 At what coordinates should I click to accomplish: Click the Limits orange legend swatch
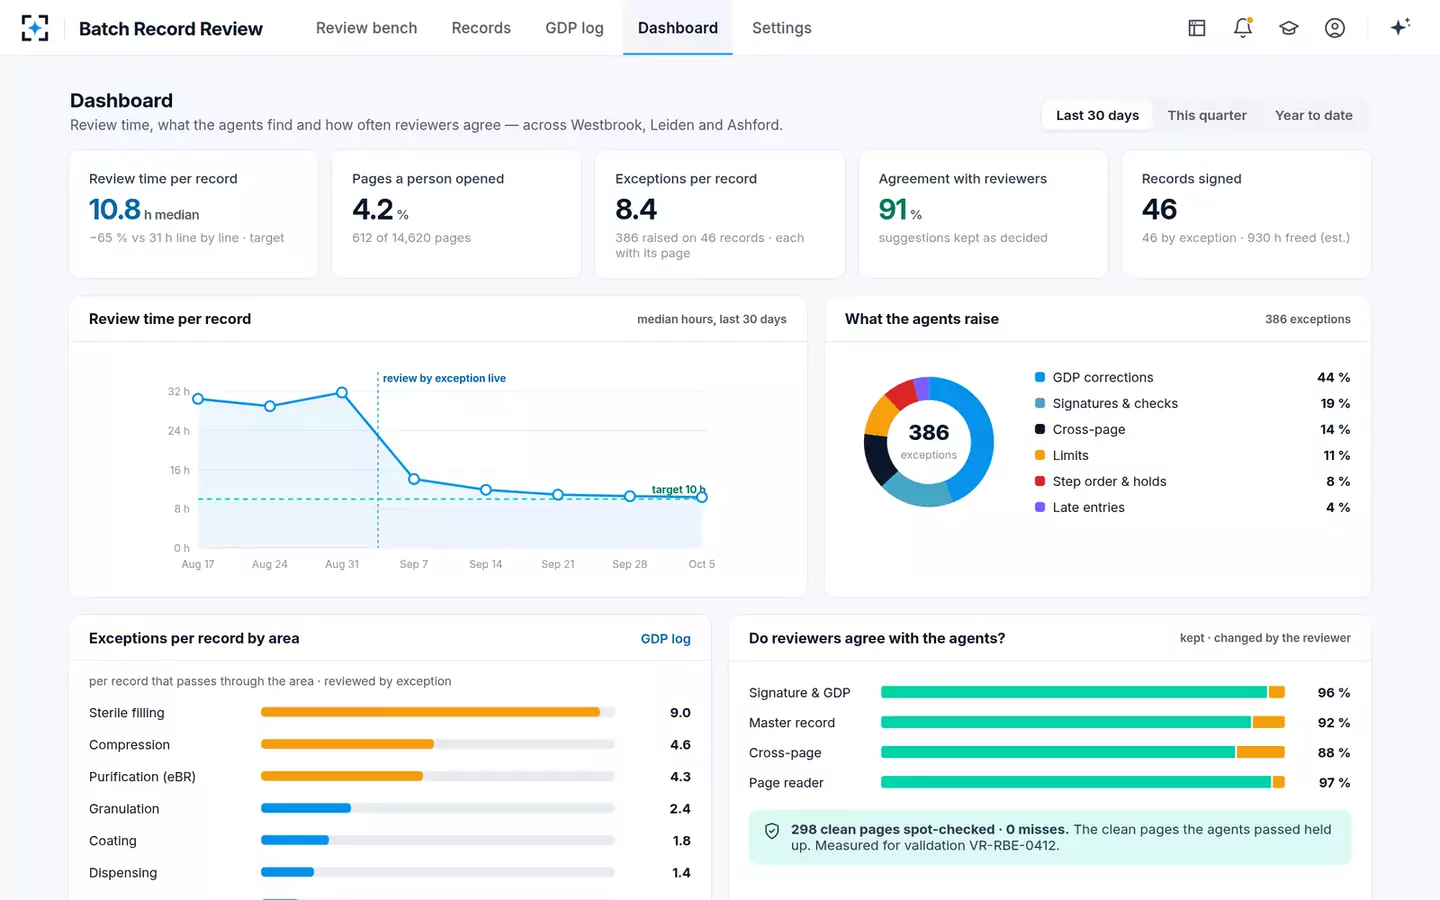pyautogui.click(x=1040, y=455)
